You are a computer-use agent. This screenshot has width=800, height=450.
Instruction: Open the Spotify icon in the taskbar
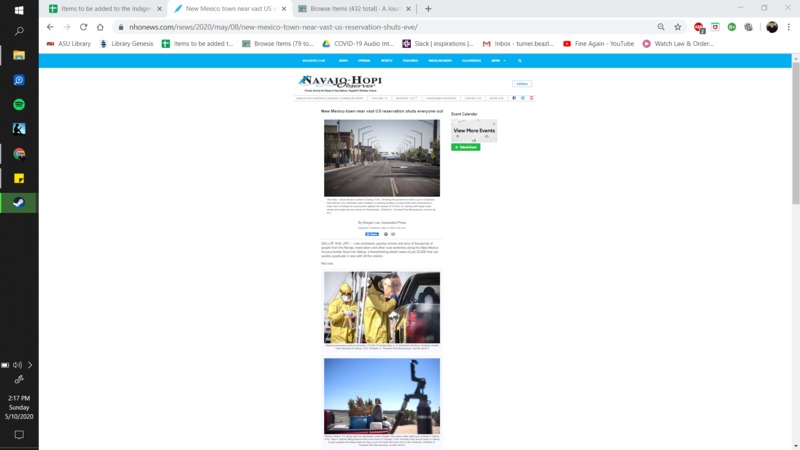(18, 105)
